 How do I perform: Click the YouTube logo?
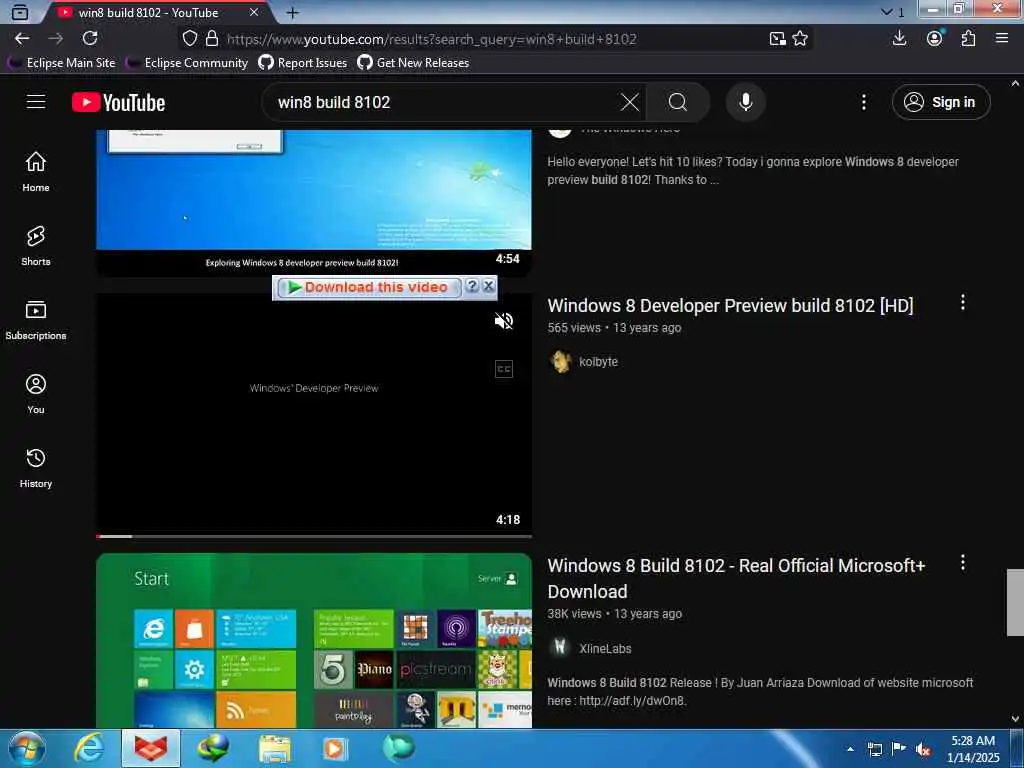click(118, 103)
